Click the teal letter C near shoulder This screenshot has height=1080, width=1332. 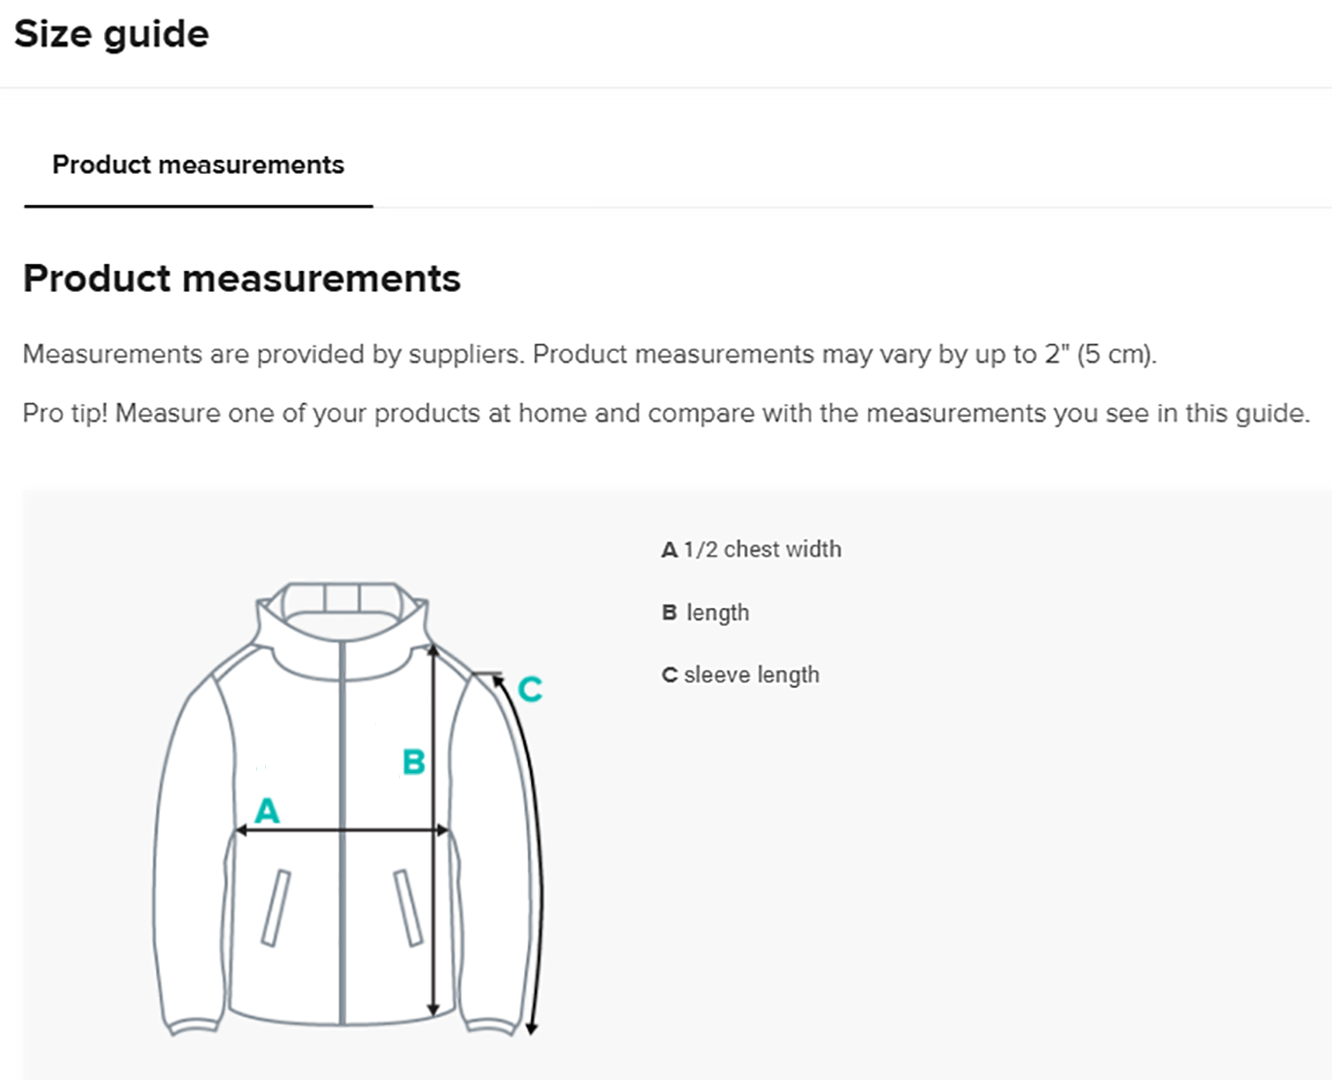(530, 689)
